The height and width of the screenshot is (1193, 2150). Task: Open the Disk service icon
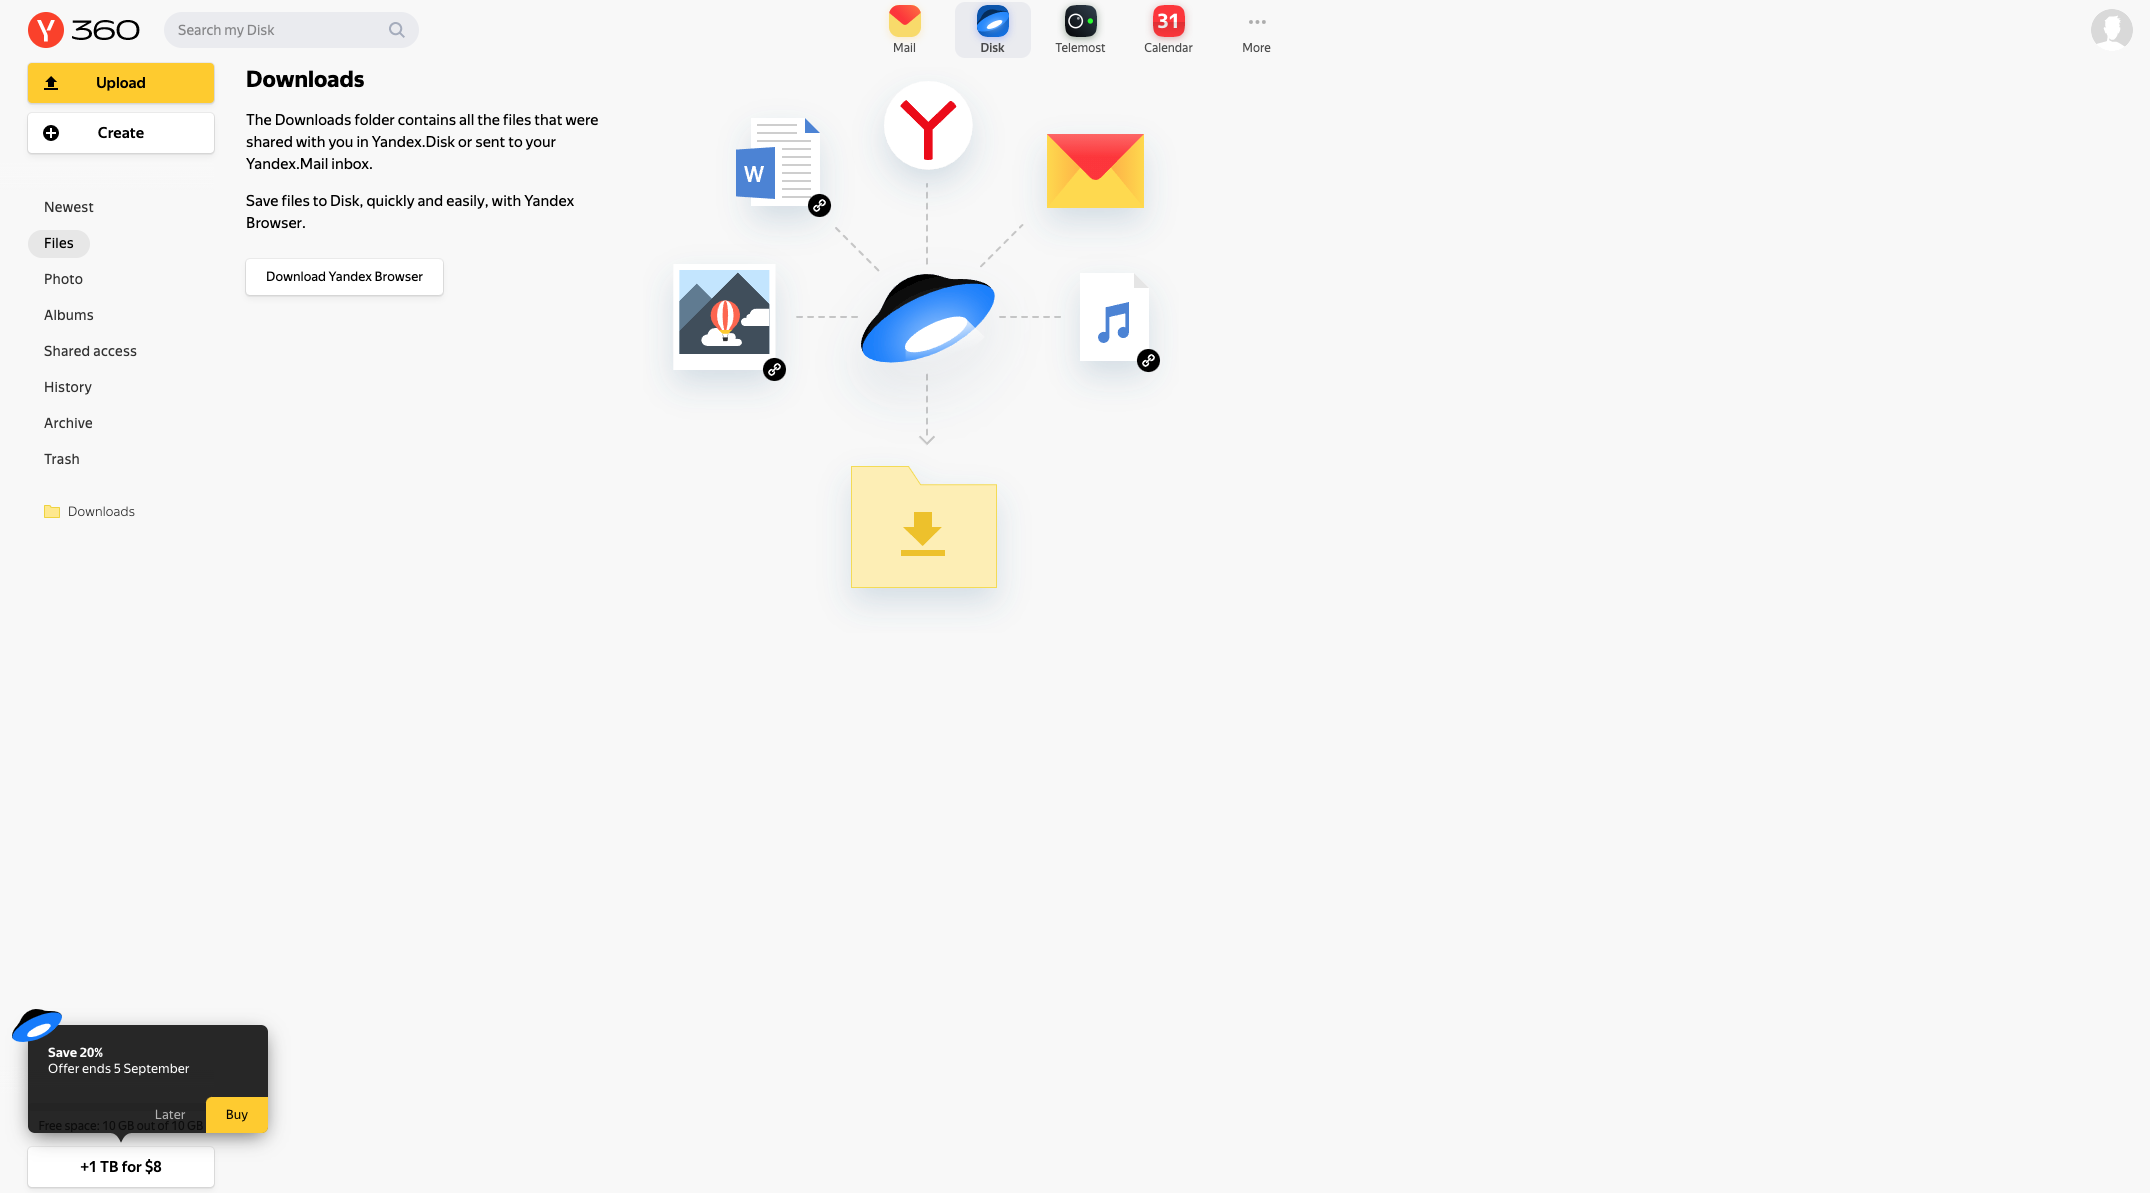pyautogui.click(x=992, y=30)
